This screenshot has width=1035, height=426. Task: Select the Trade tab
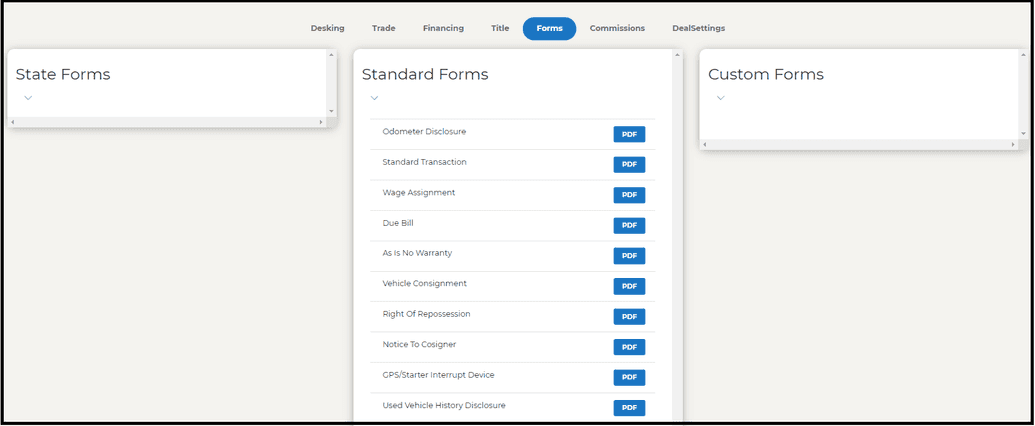click(x=384, y=28)
